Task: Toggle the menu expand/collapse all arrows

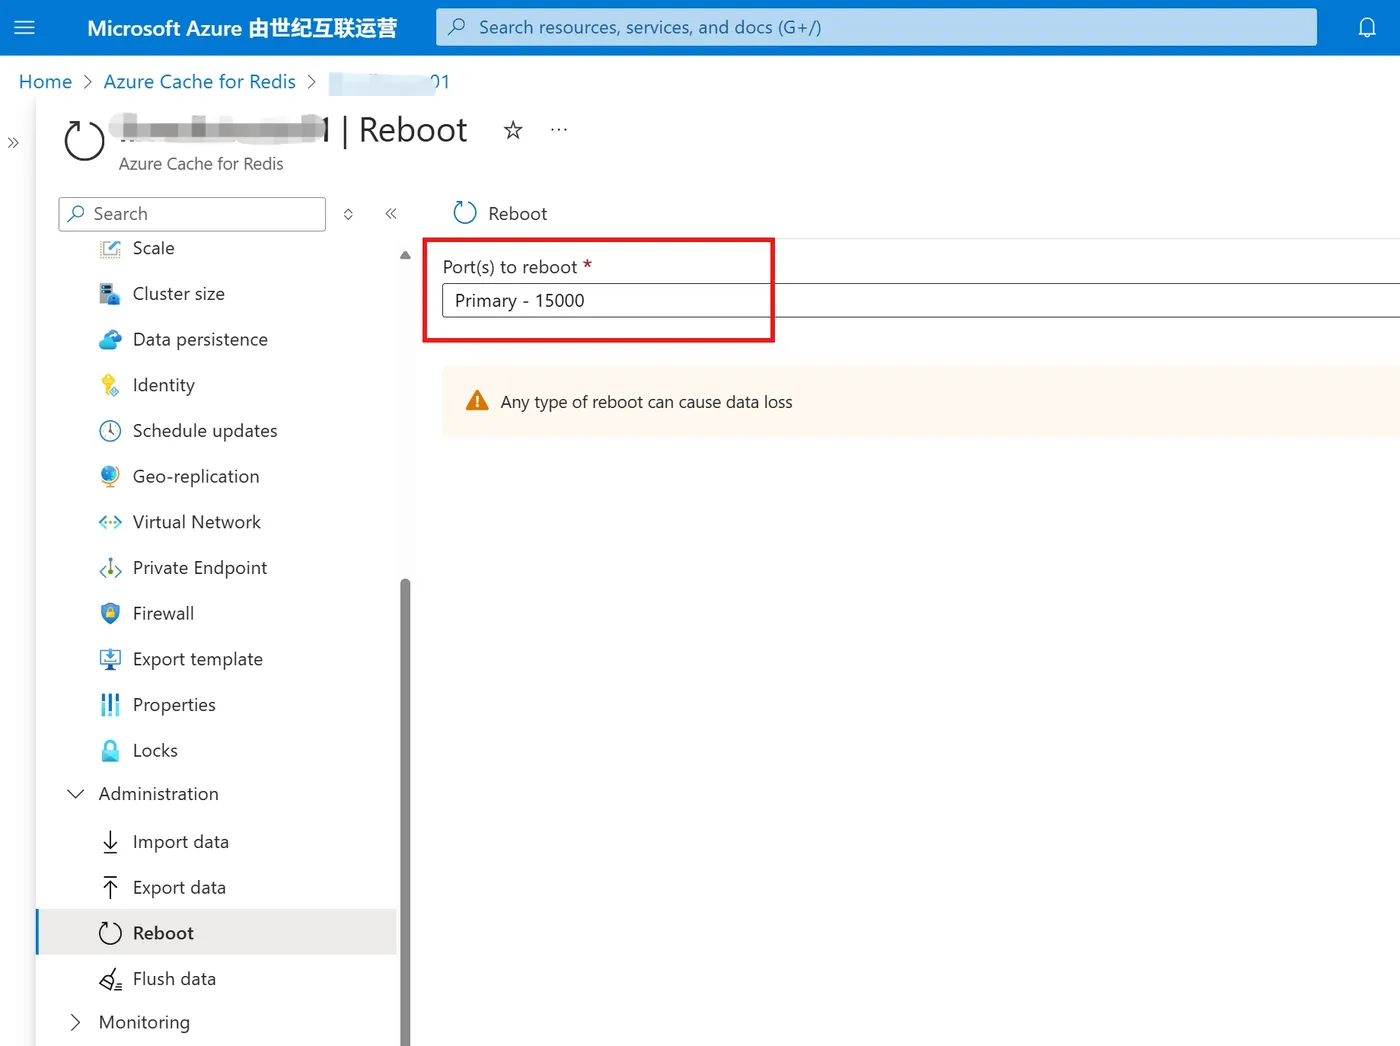Action: pos(348,214)
